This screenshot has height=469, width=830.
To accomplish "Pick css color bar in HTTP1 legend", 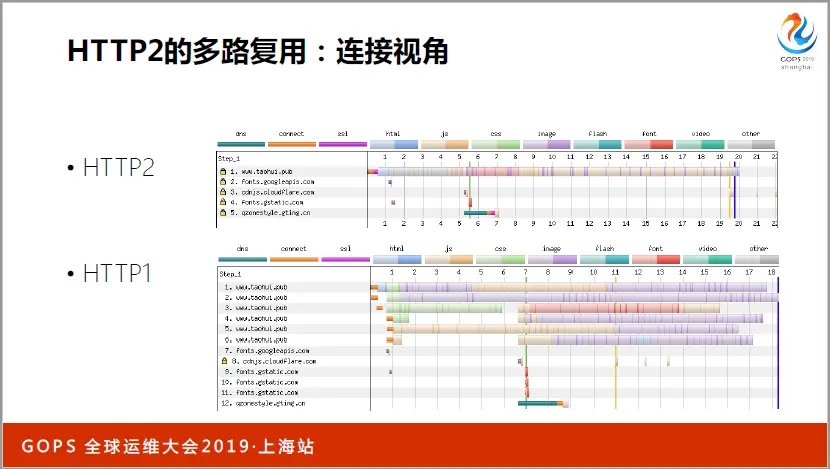I will click(x=500, y=259).
